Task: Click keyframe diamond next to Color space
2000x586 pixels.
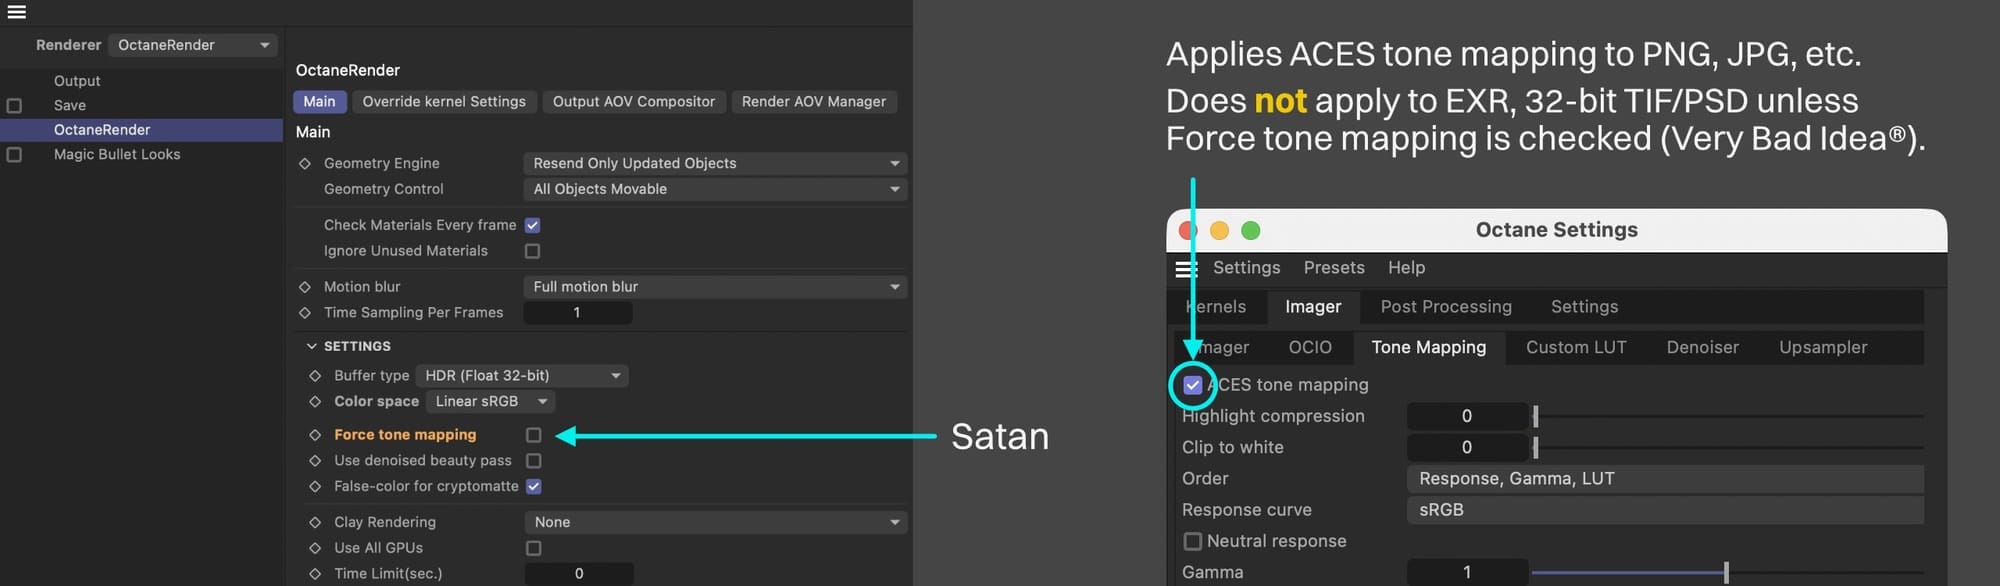Action: pyautogui.click(x=315, y=402)
